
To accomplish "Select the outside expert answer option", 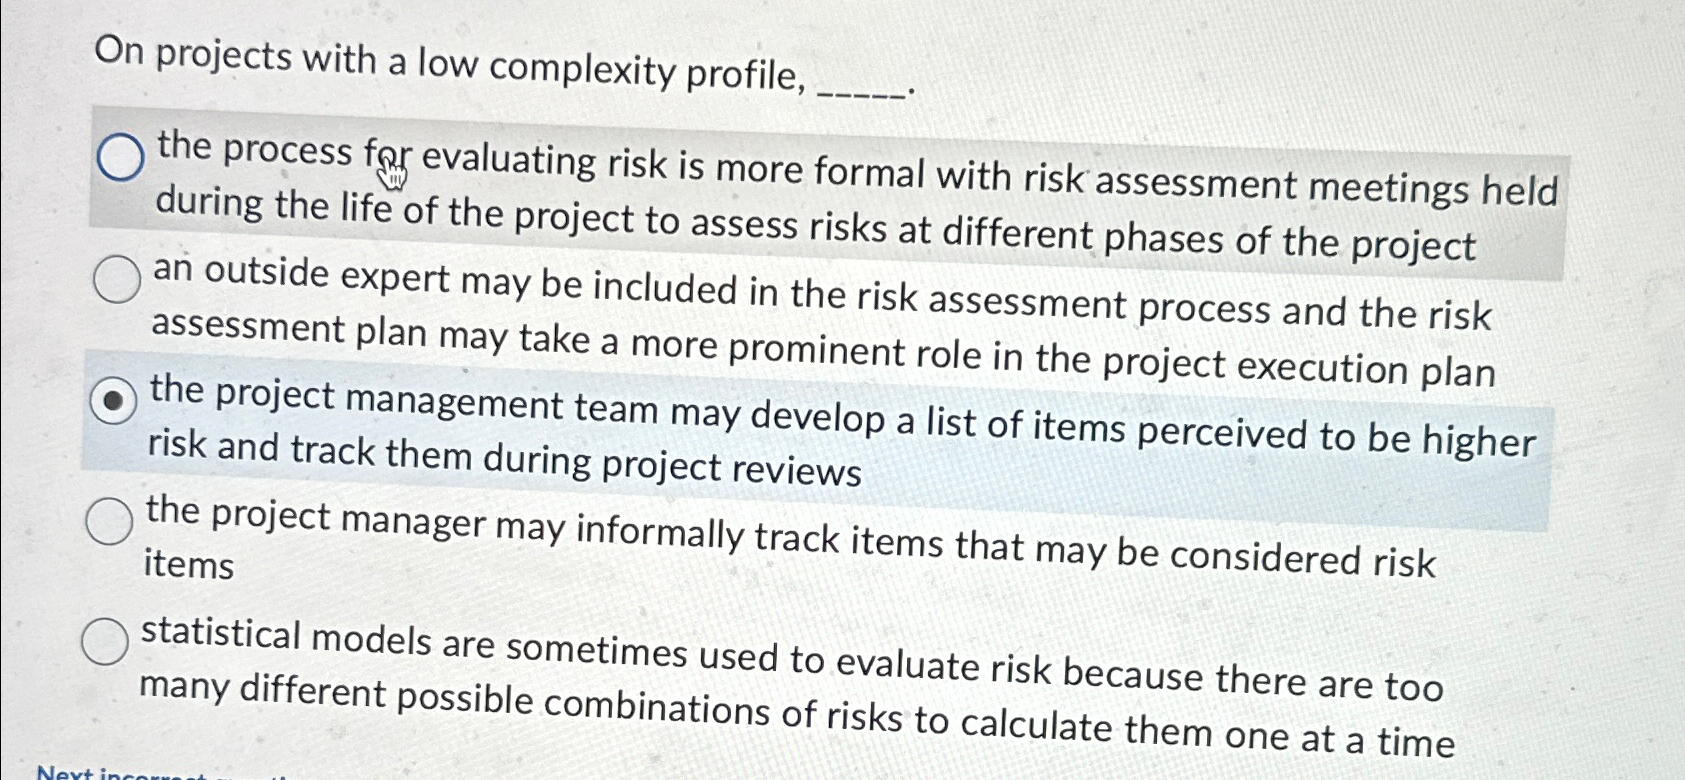I will pyautogui.click(x=115, y=281).
